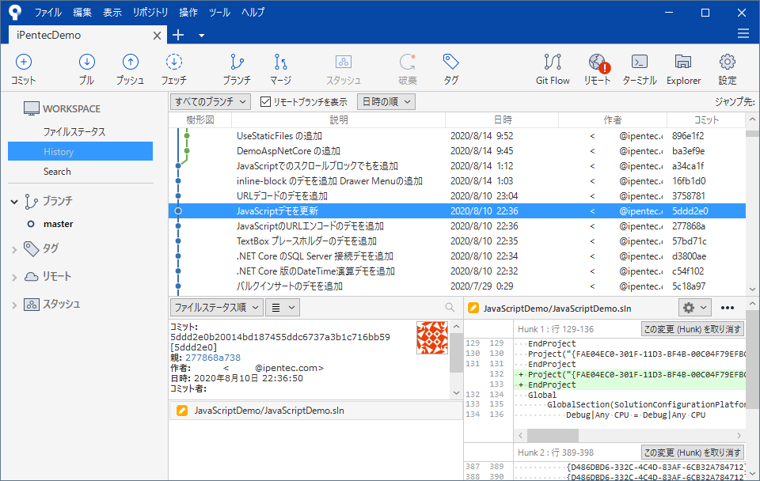The width and height of the screenshot is (760, 481).
Task: Open the hamburger menu at tab bar right
Action: pyautogui.click(x=743, y=33)
